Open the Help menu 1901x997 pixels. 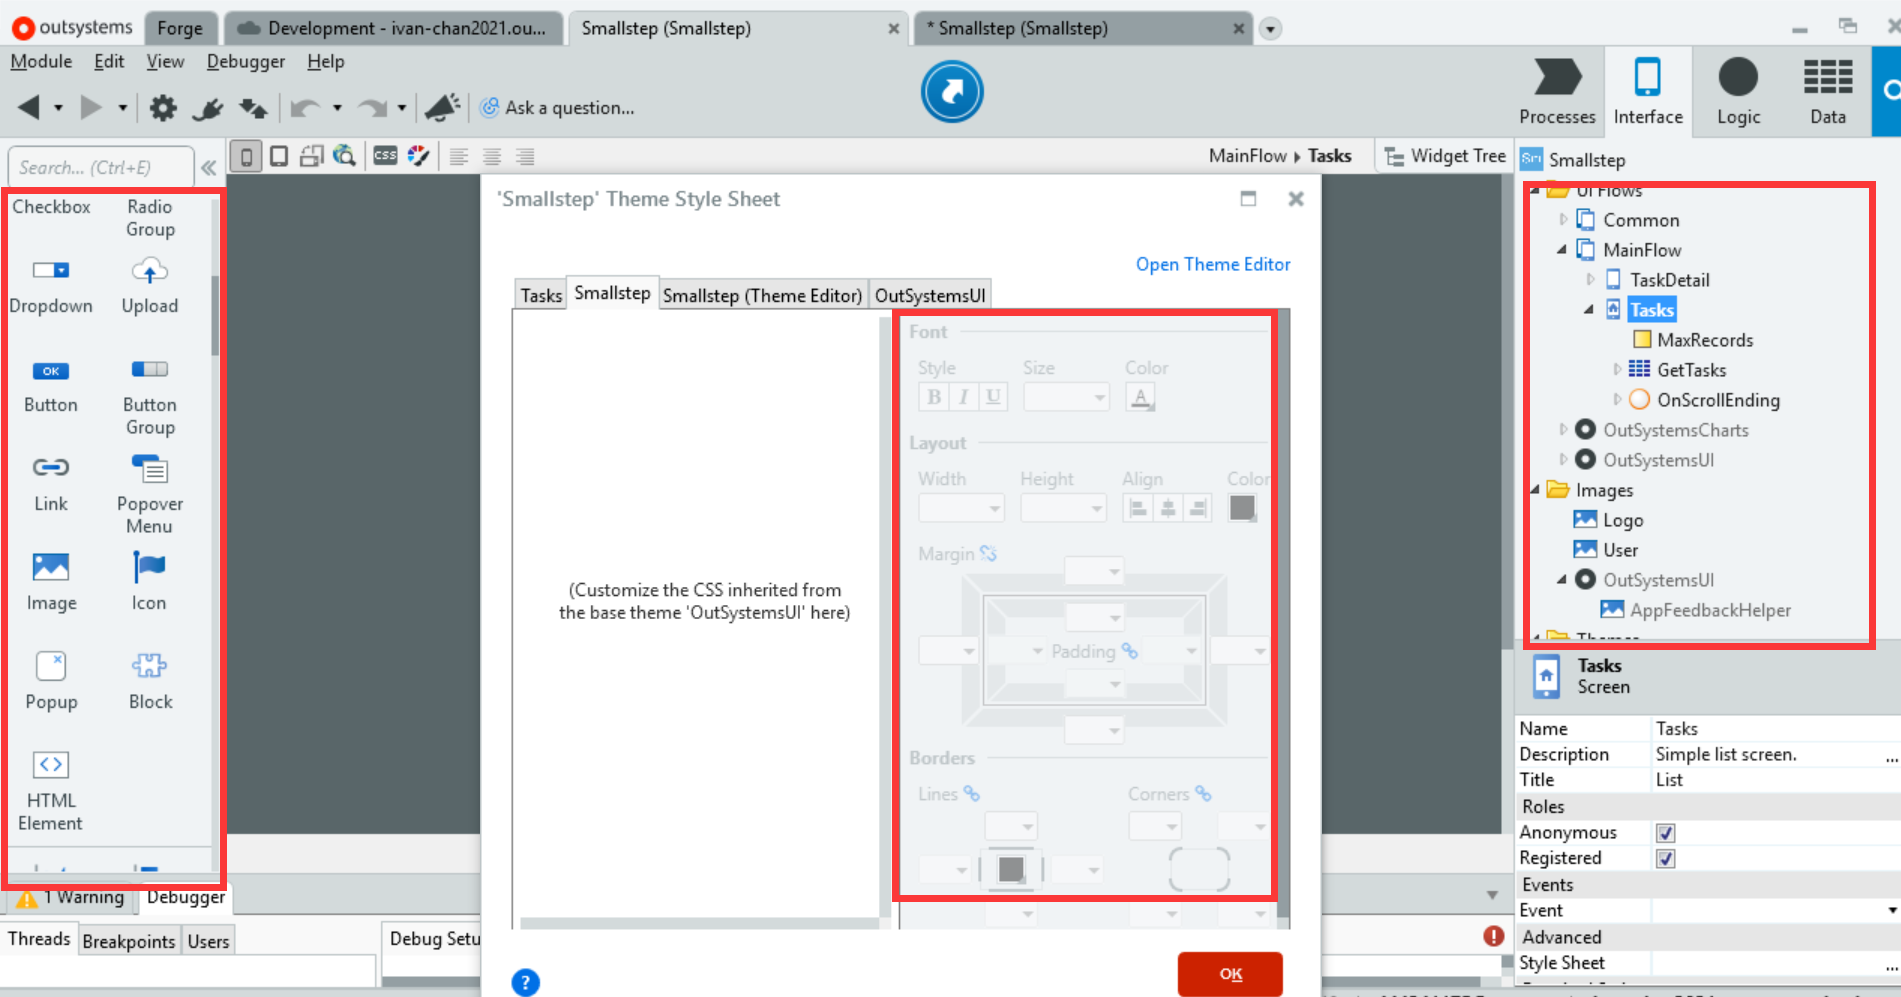(326, 61)
